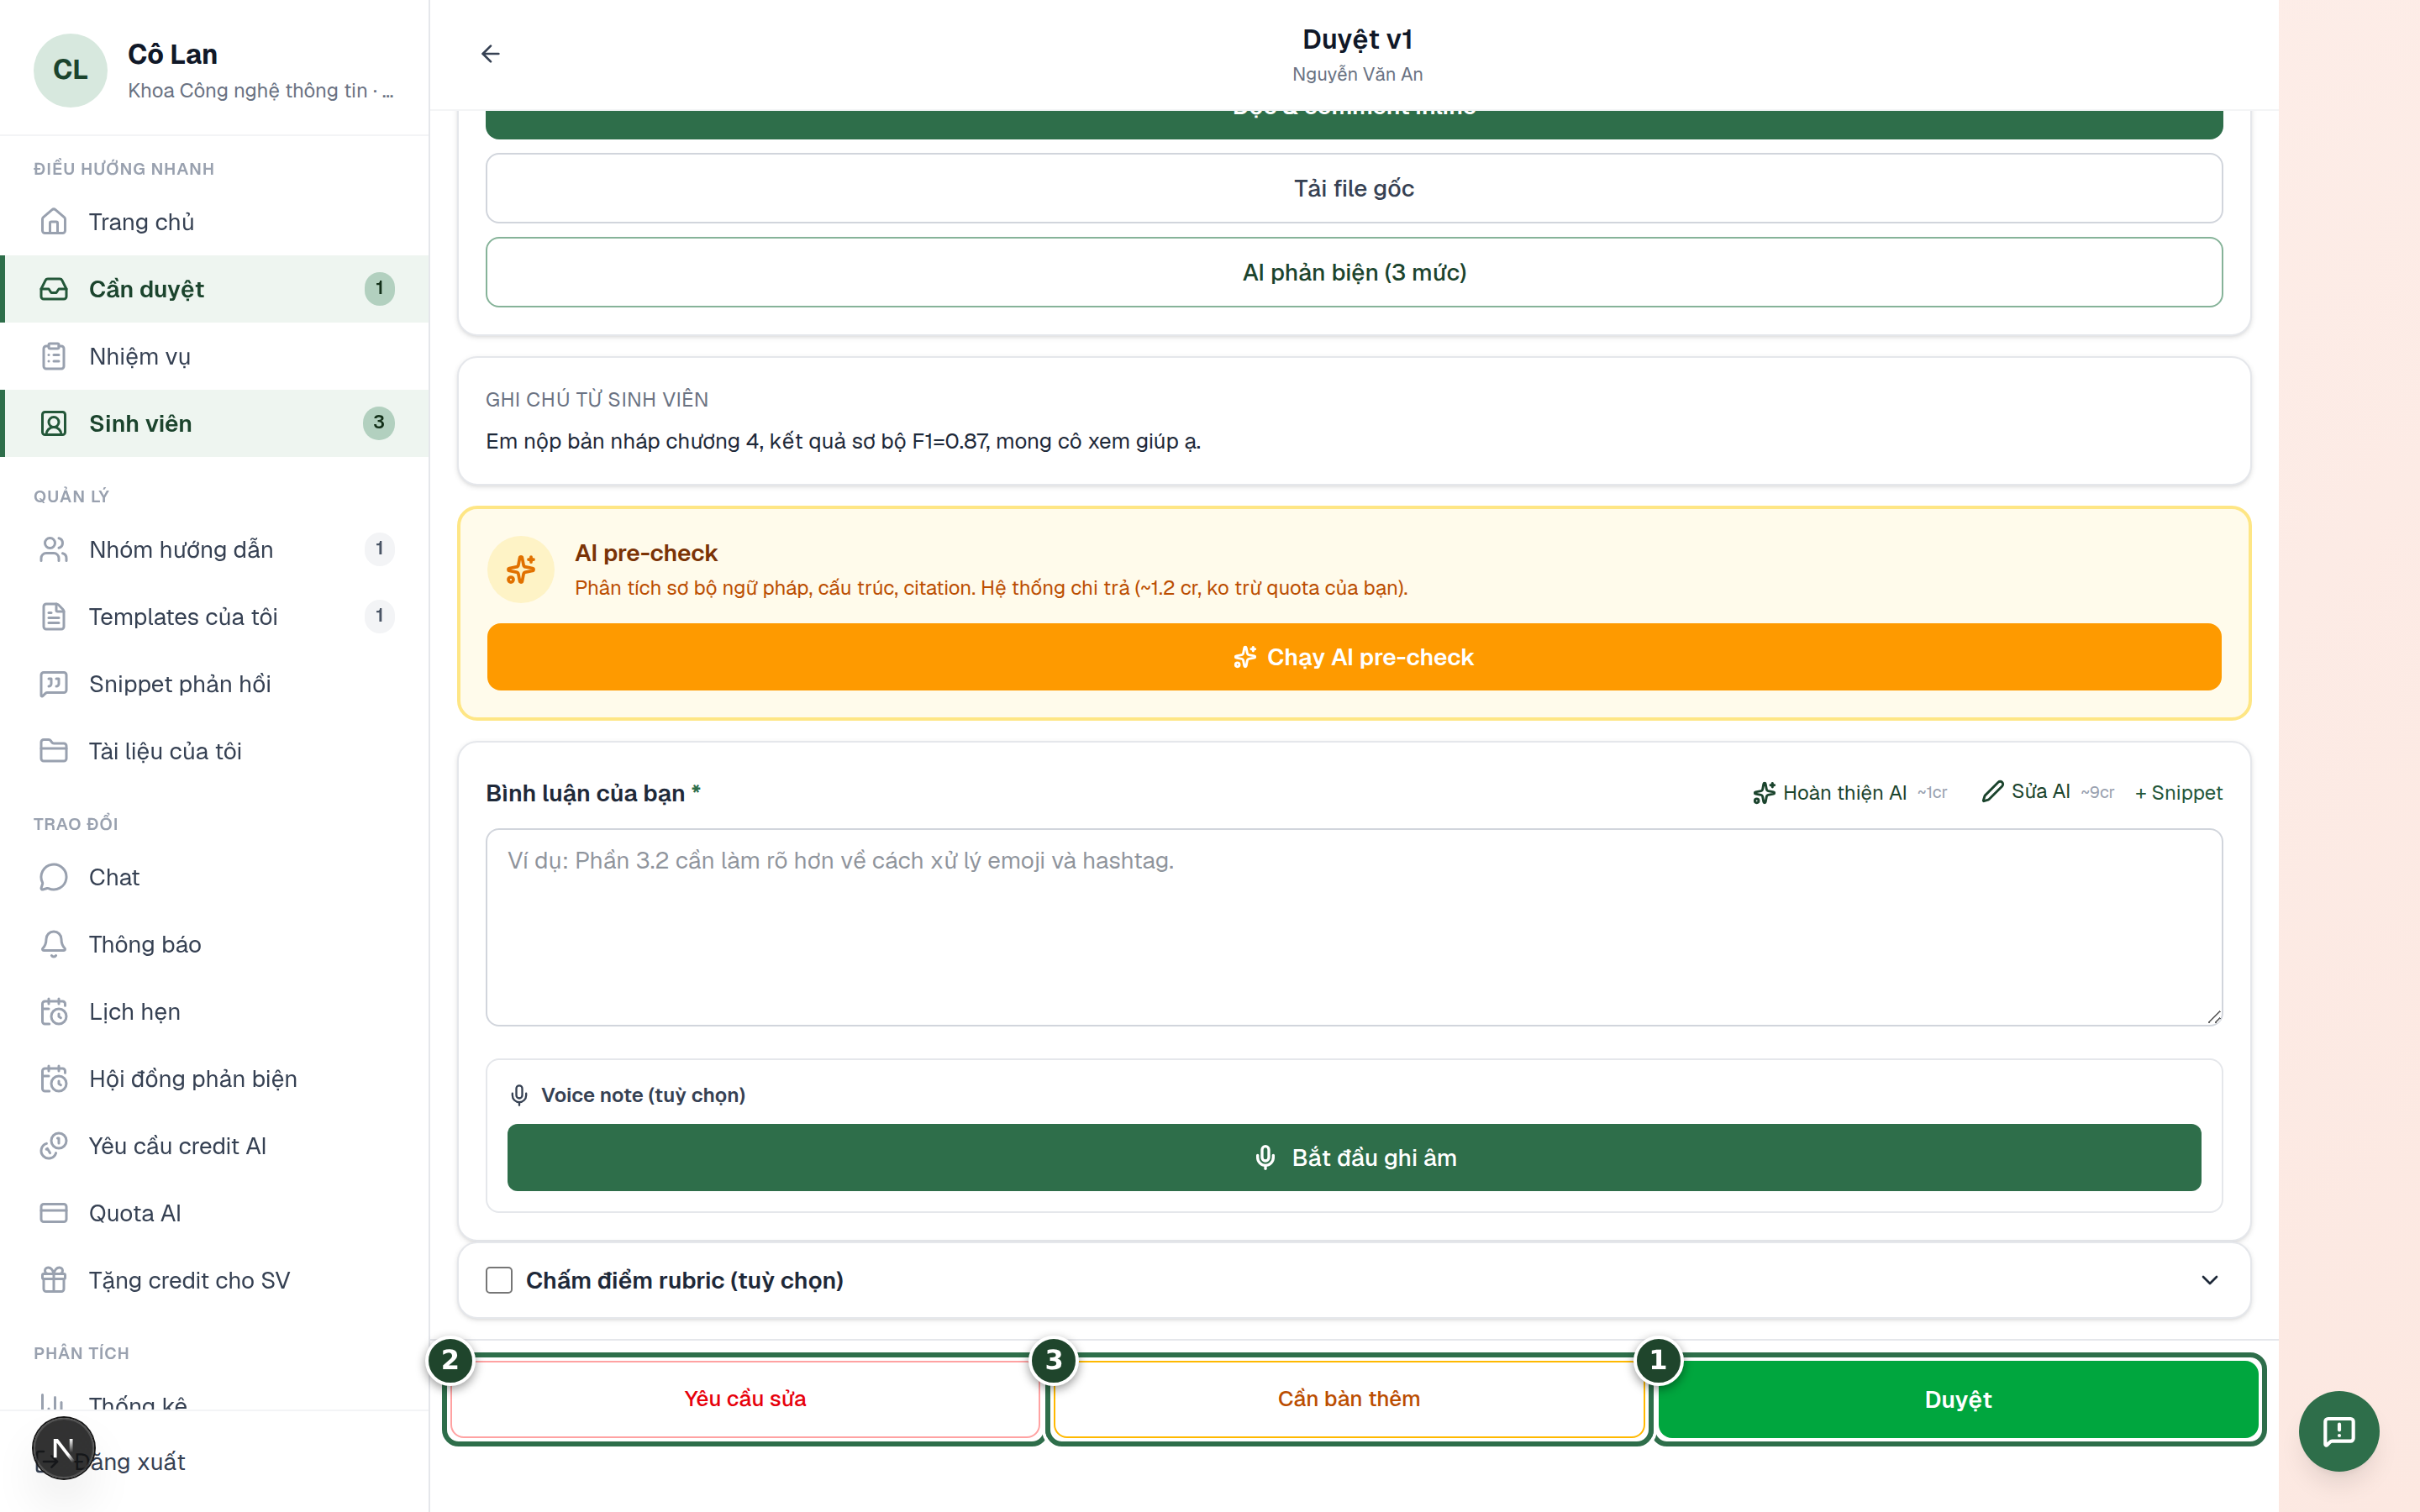This screenshot has width=2420, height=1512.
Task: Click the quote icon beside Snippet phản hồi
Action: [54, 683]
